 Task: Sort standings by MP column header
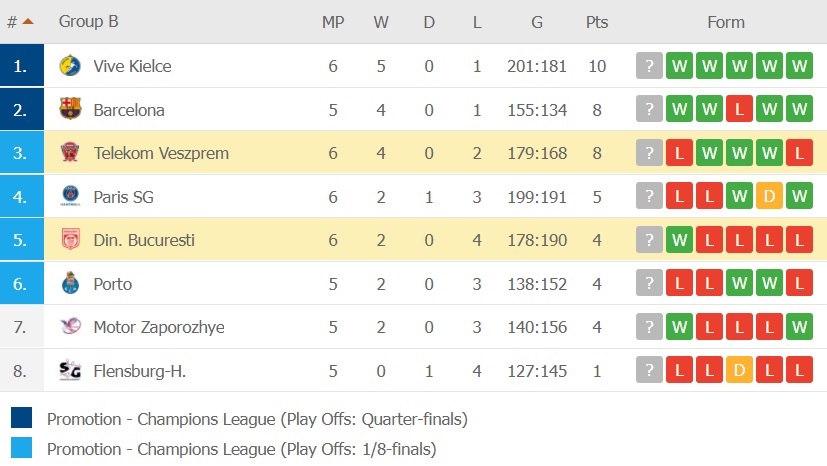tap(333, 22)
